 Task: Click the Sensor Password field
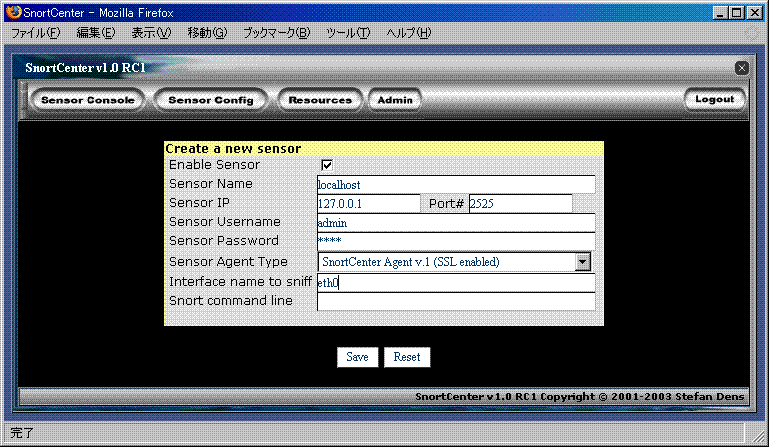click(x=456, y=241)
